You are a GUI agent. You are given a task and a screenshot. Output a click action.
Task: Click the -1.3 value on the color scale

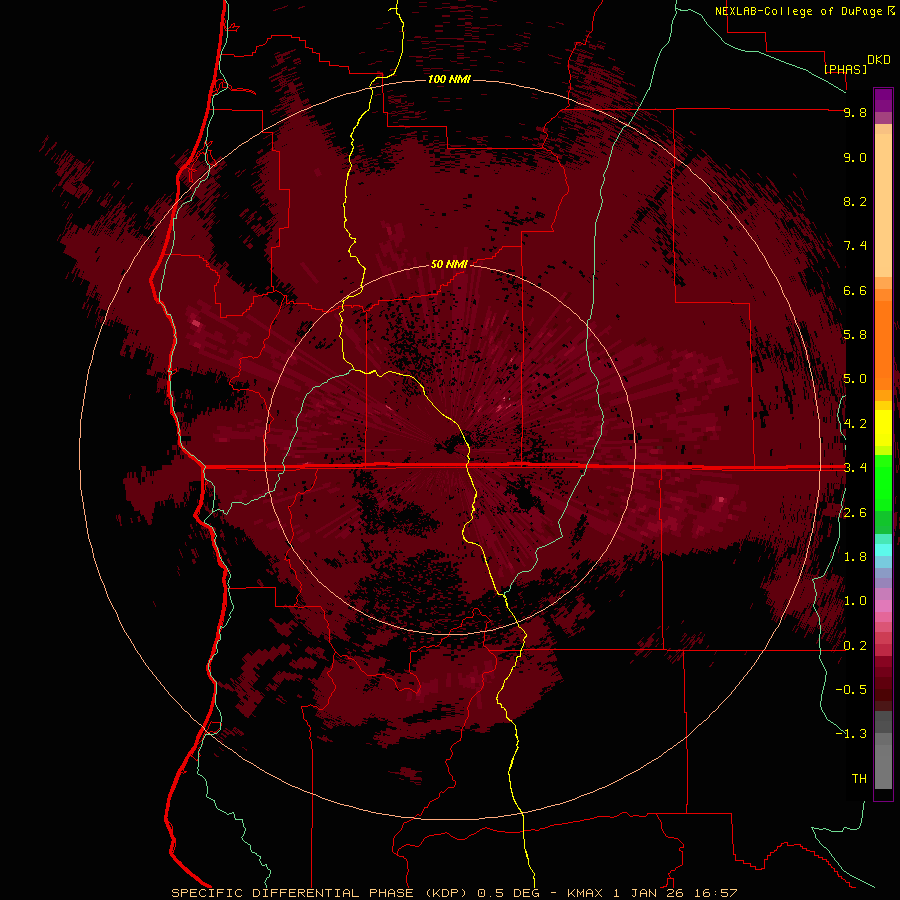pyautogui.click(x=851, y=734)
